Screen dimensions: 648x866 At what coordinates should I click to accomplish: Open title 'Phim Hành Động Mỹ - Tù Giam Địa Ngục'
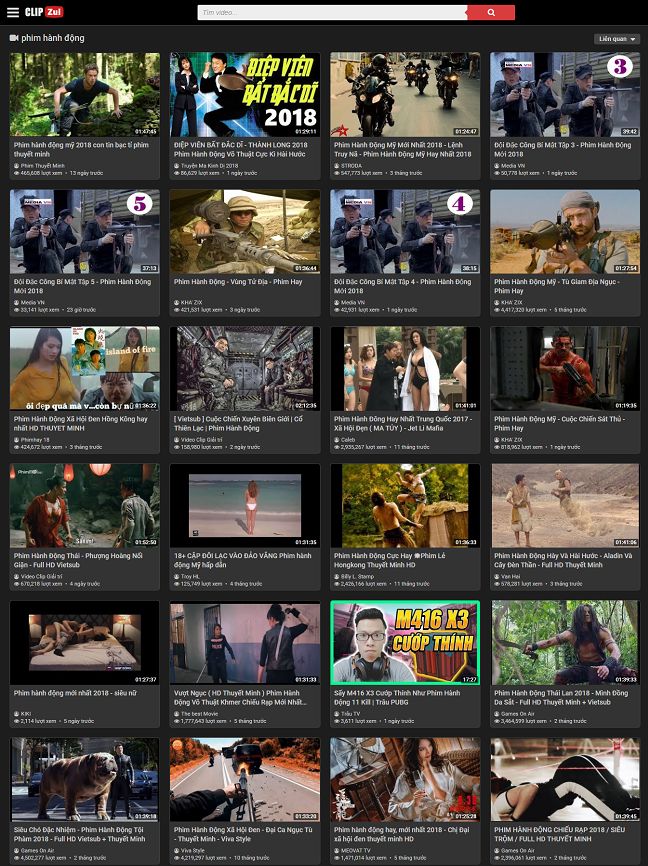pos(557,286)
